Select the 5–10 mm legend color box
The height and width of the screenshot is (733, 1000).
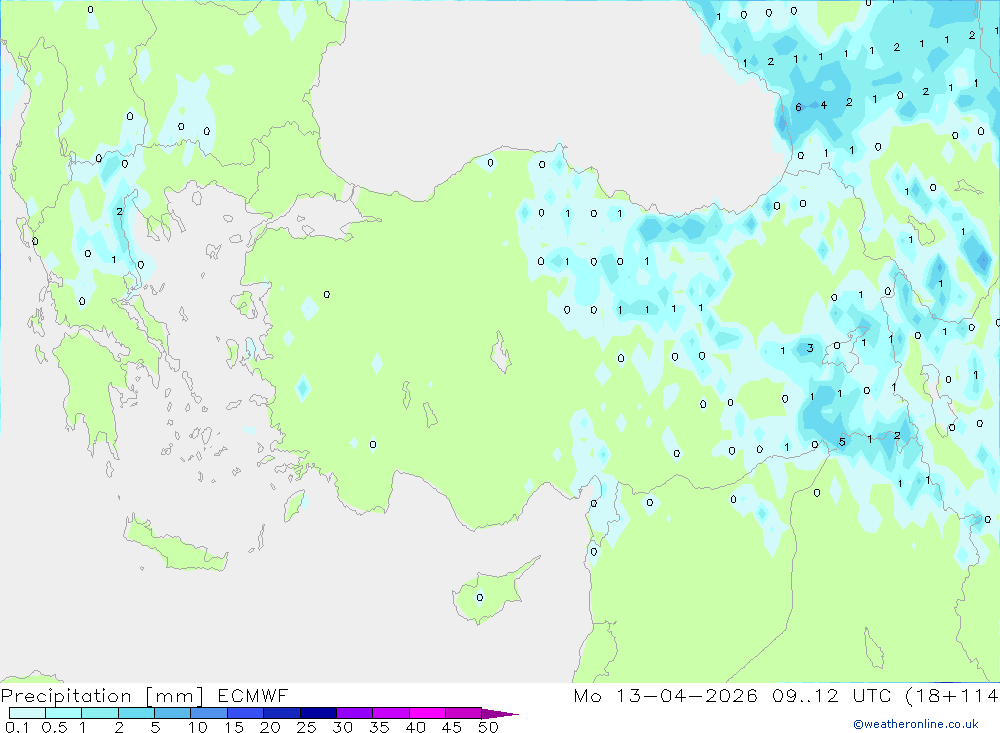(x=173, y=713)
